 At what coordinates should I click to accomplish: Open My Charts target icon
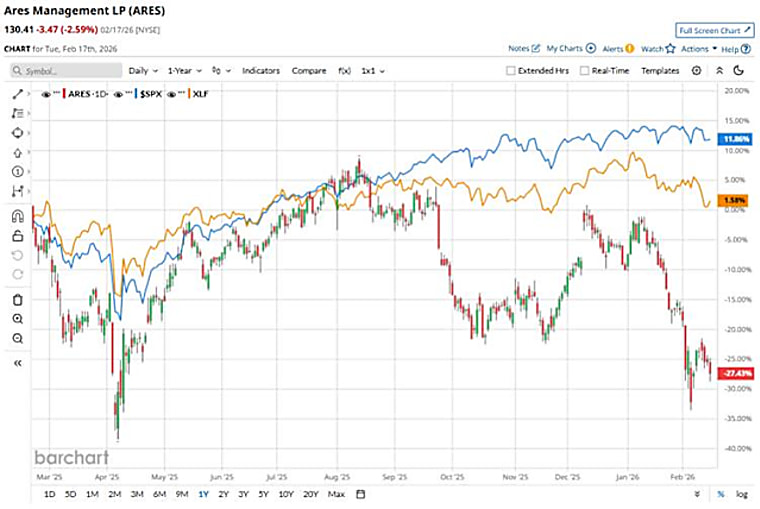591,48
